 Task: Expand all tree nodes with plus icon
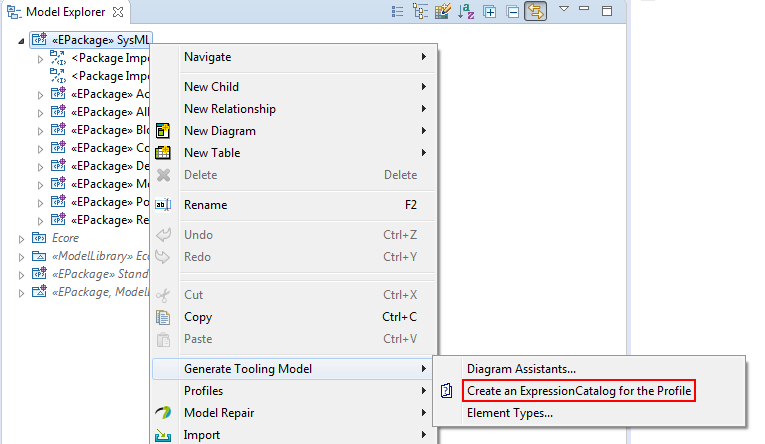point(489,11)
